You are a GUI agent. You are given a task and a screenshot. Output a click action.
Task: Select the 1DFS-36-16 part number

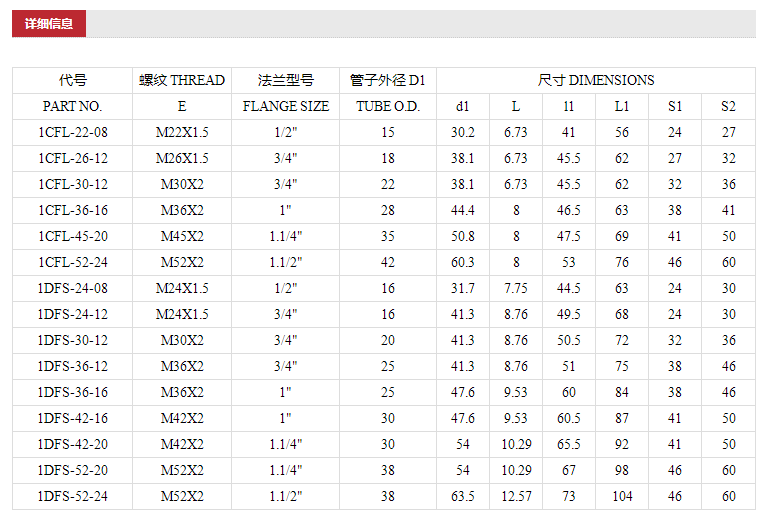73,392
